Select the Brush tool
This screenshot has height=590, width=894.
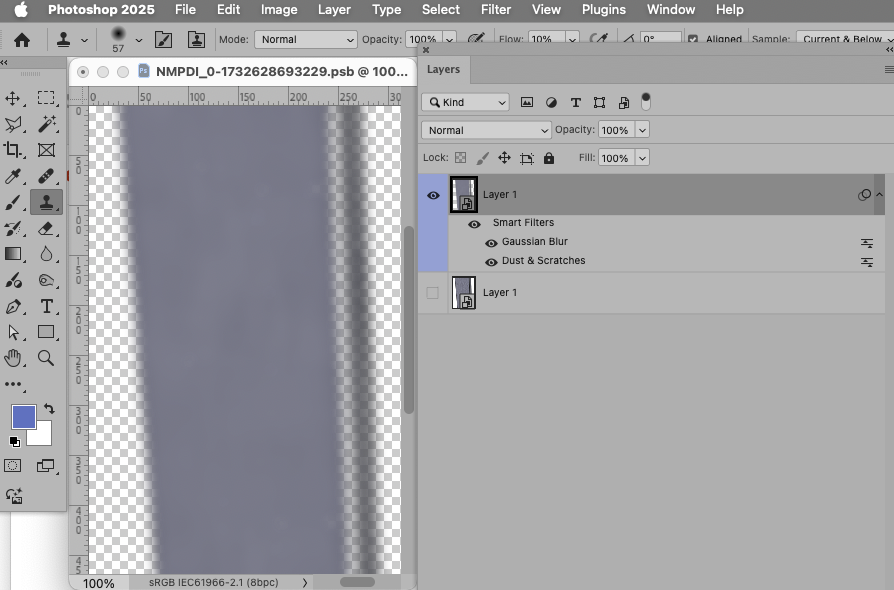[14, 202]
